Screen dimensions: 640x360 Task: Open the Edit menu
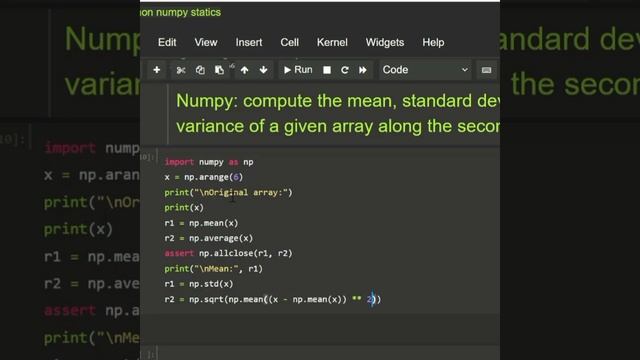pos(167,42)
